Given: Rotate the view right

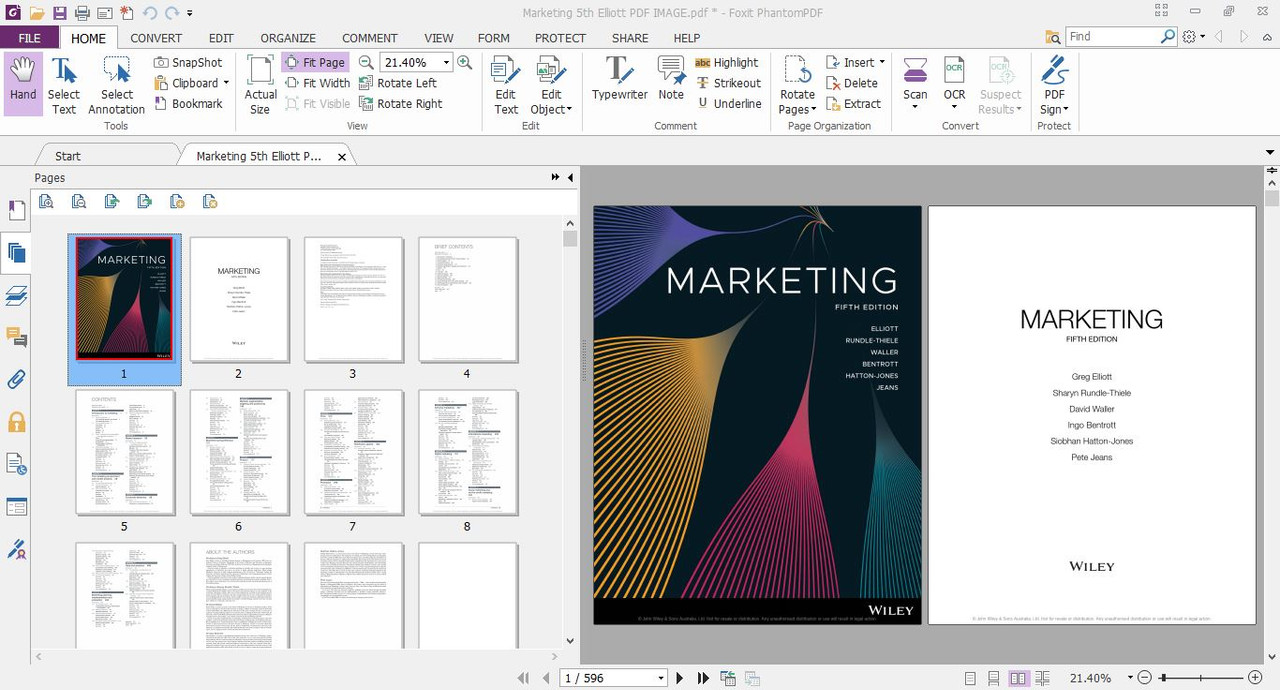Looking at the screenshot, I should pyautogui.click(x=400, y=103).
